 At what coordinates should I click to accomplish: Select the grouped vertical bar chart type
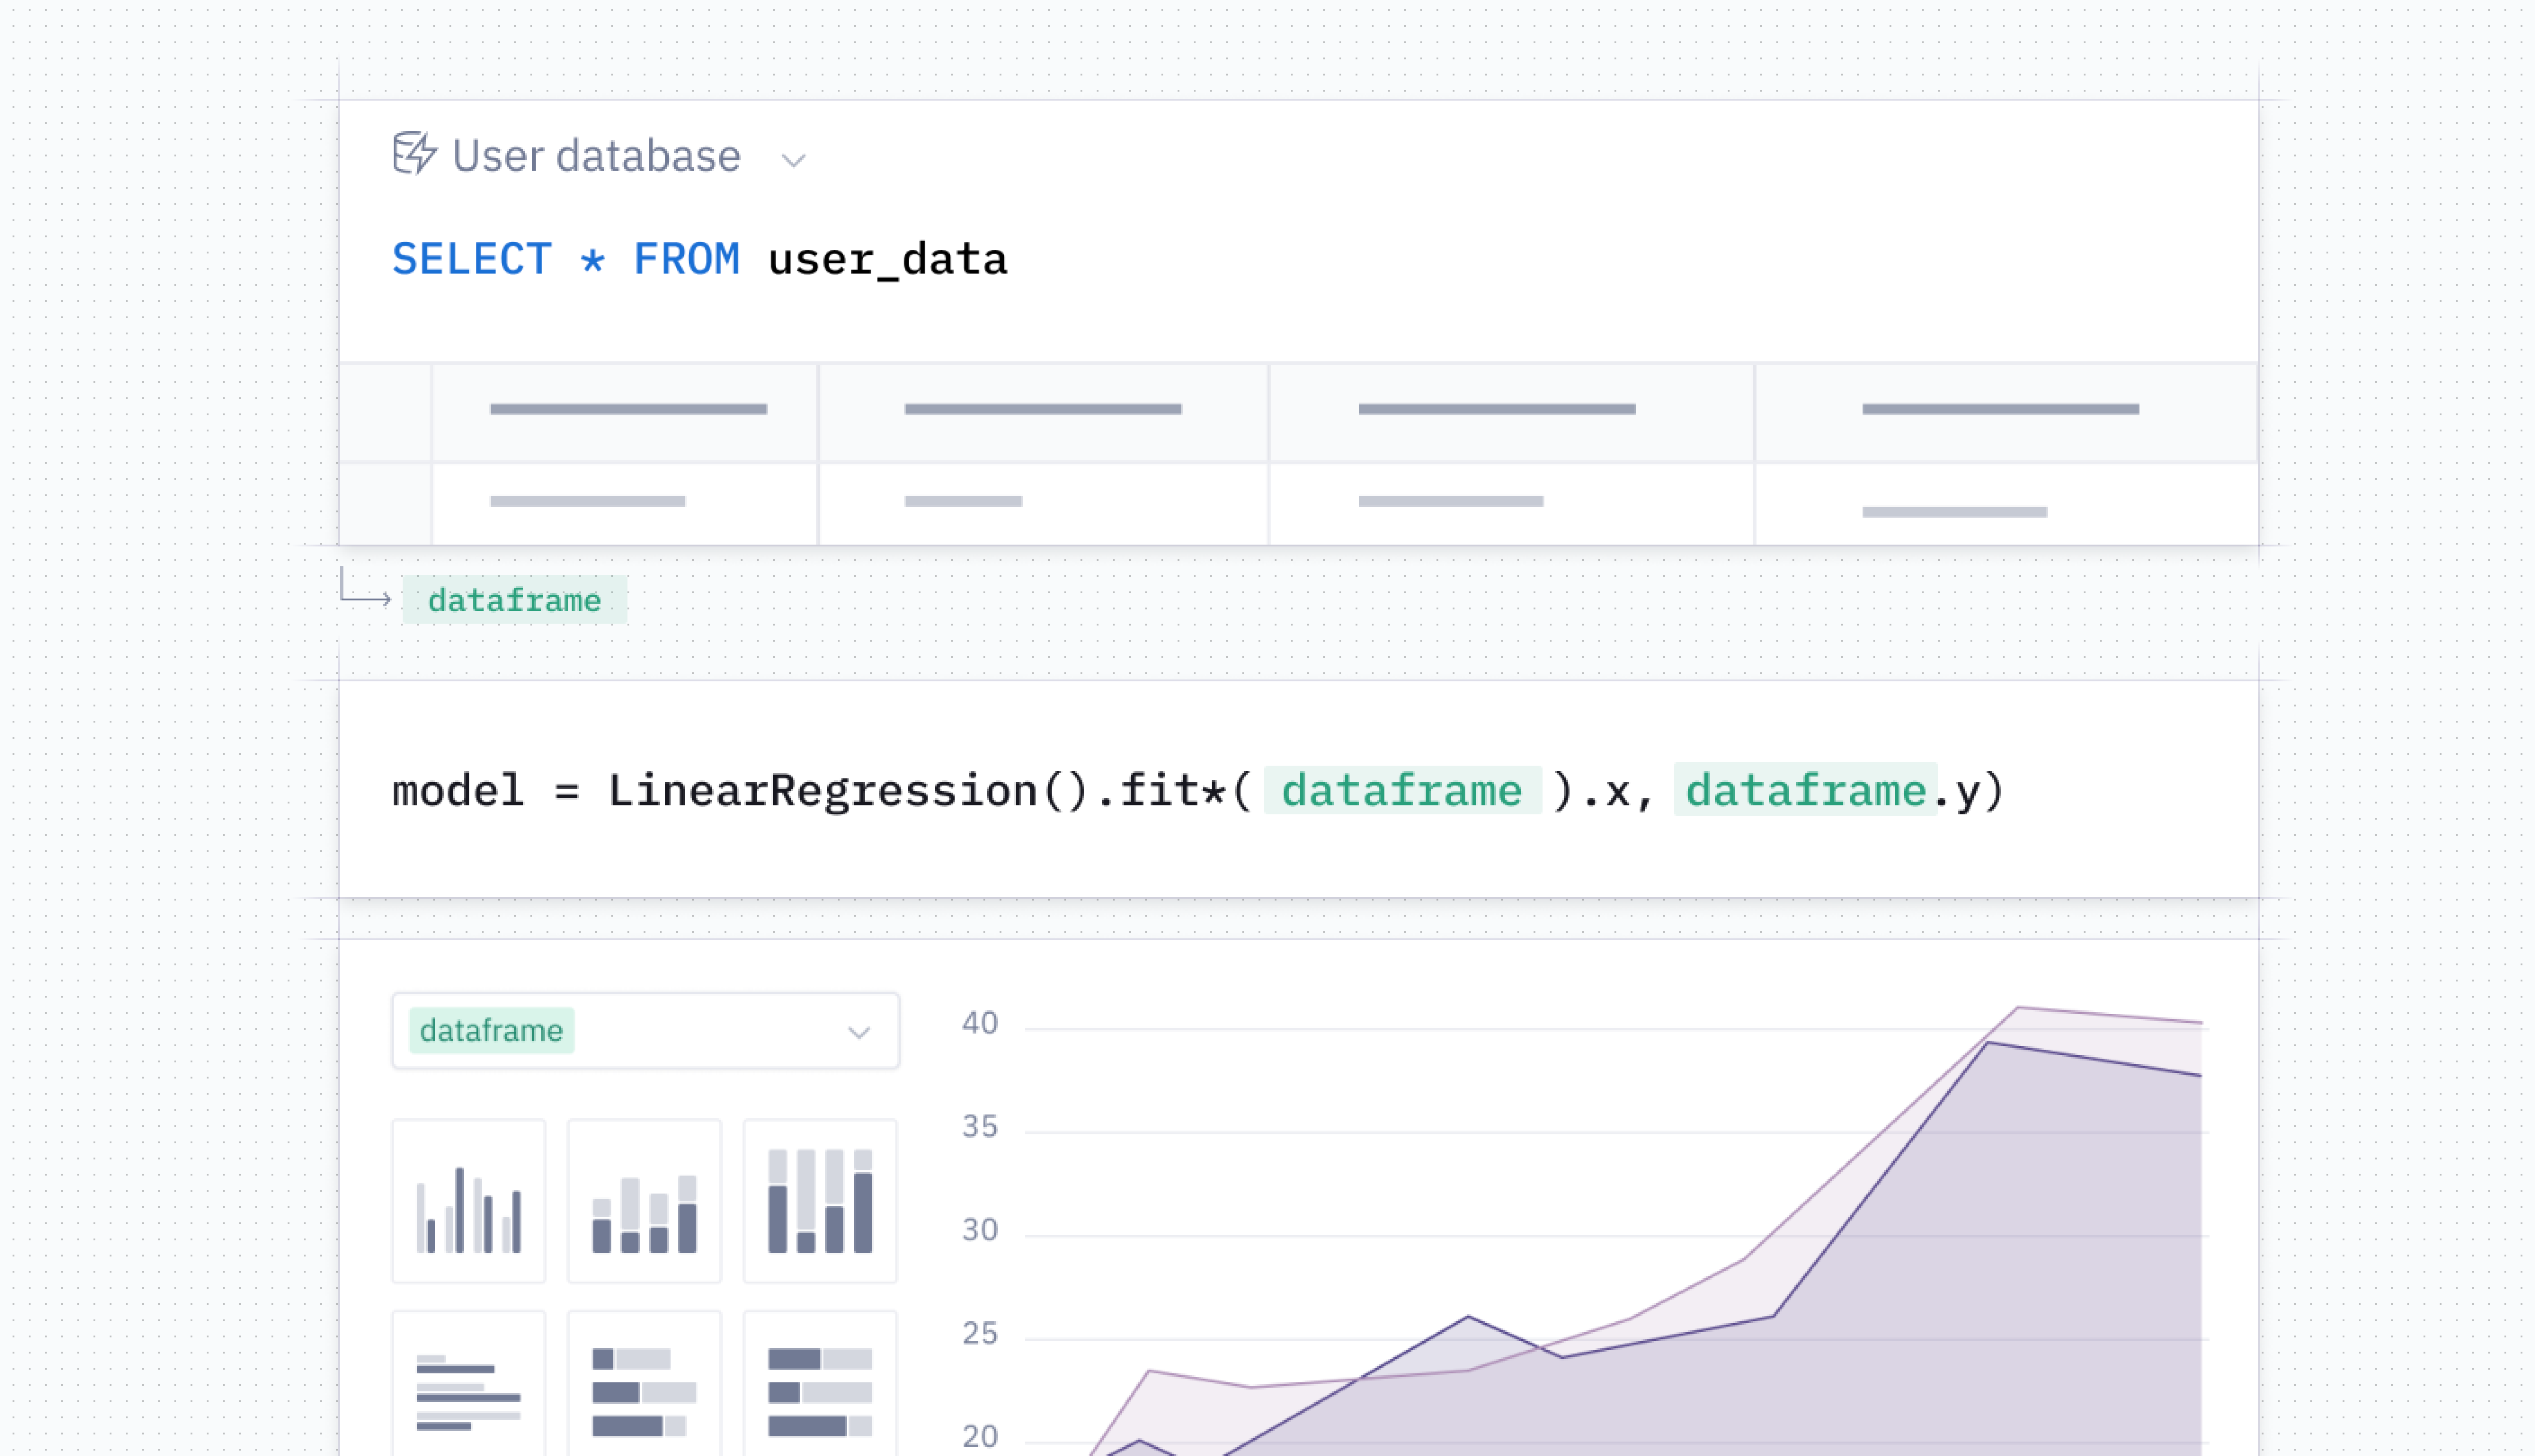pos(468,1201)
